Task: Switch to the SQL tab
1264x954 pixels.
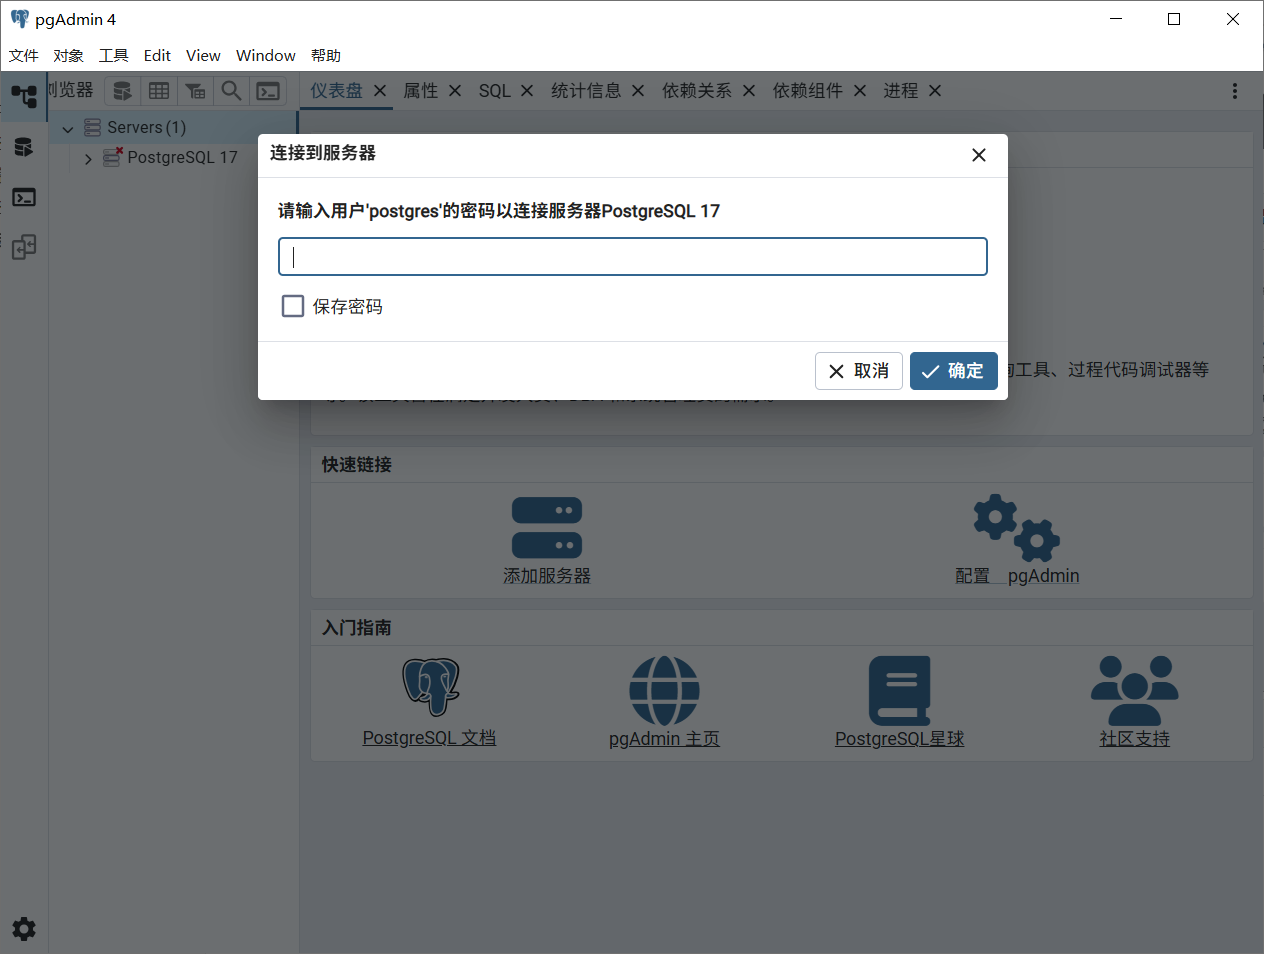Action: tap(494, 91)
